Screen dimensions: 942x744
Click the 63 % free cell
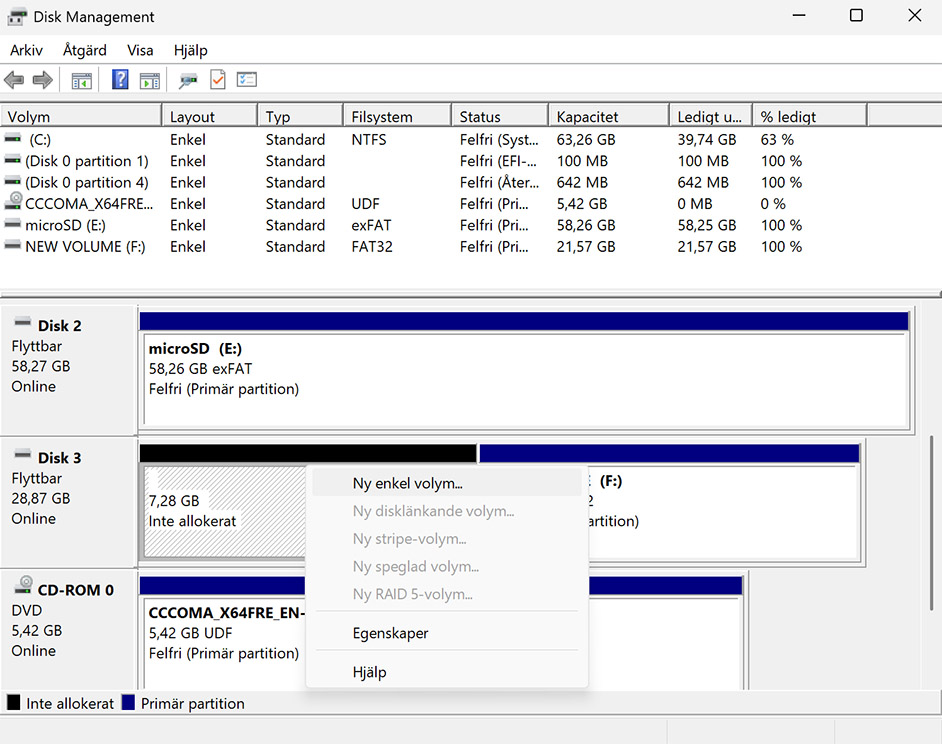click(777, 139)
